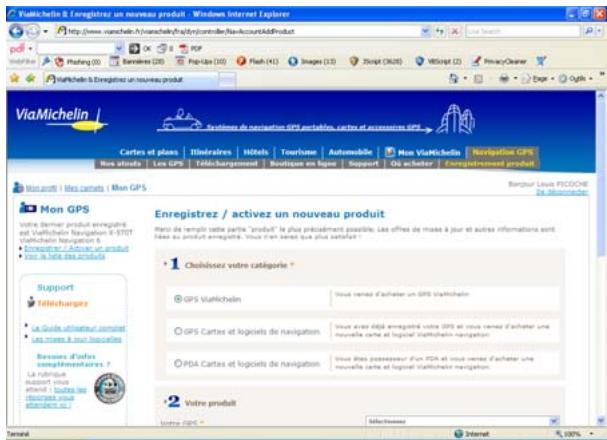Open the zoom level 100% dropdown
This screenshot has width=607, height=440.
click(x=591, y=433)
